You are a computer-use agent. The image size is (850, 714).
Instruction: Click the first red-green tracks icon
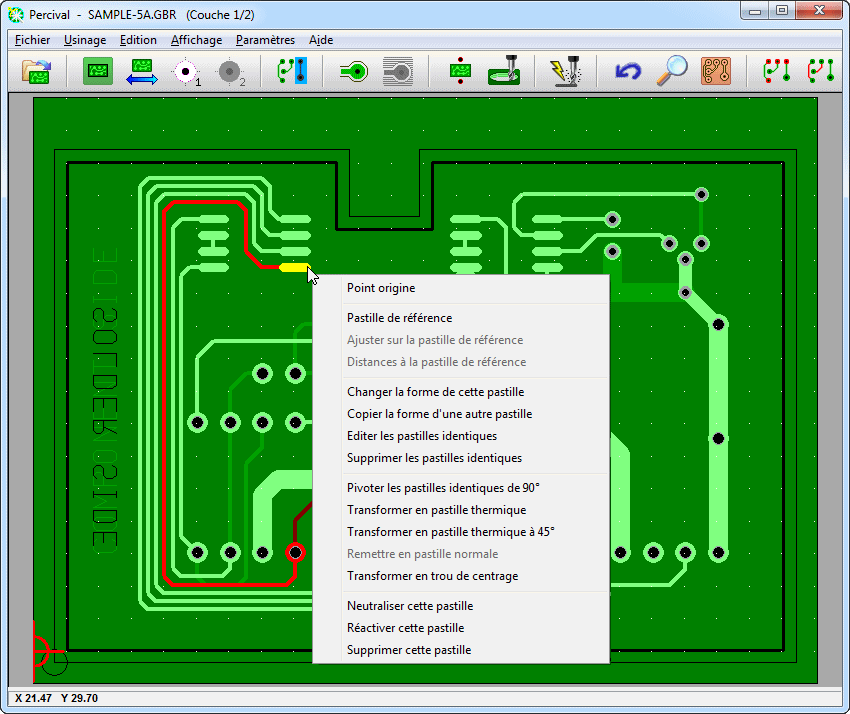click(776, 71)
